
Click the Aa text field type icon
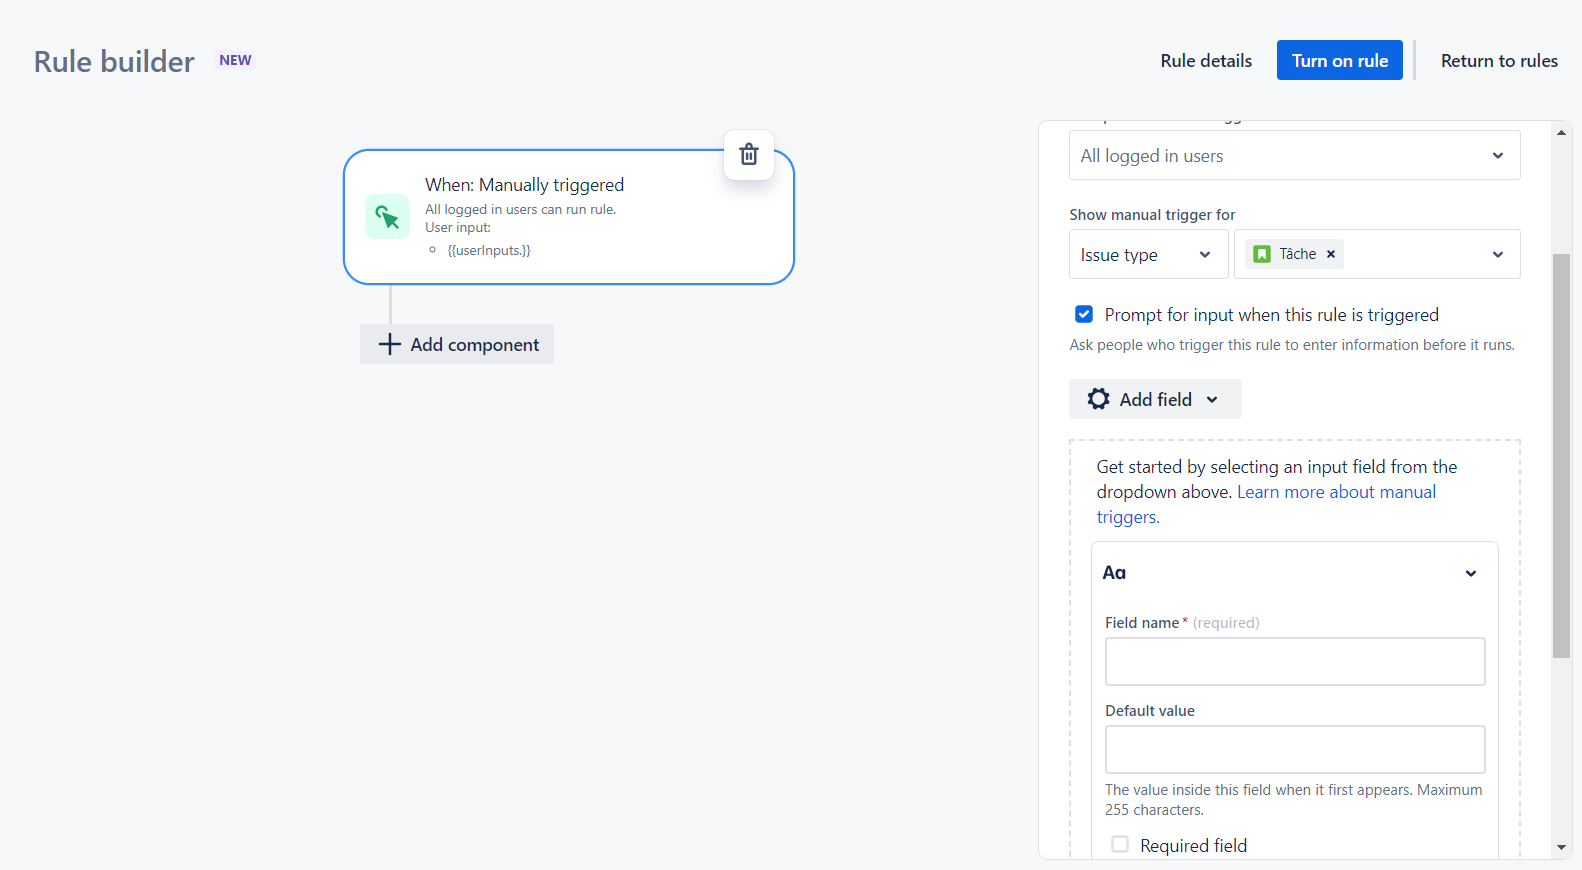pyautogui.click(x=1114, y=573)
